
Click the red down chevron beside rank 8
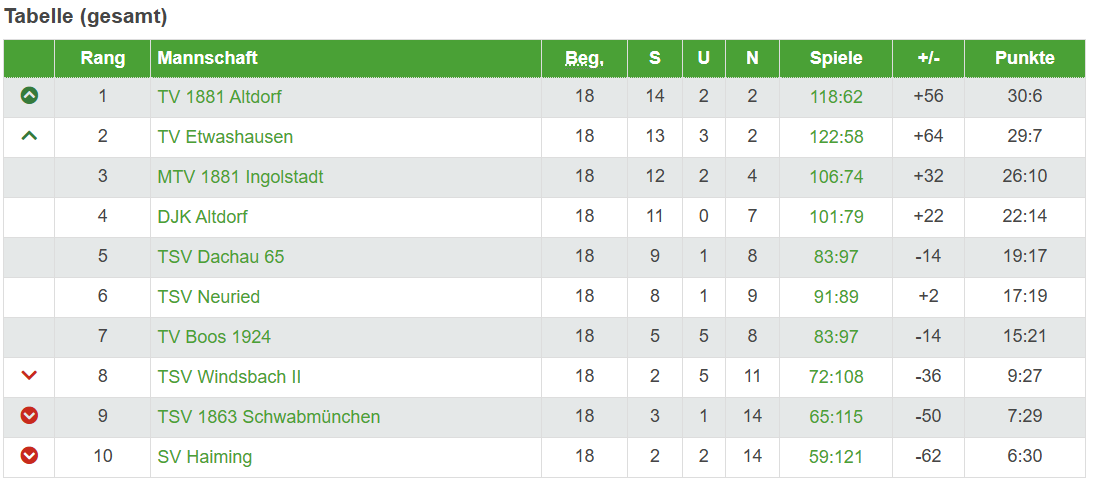tap(29, 376)
